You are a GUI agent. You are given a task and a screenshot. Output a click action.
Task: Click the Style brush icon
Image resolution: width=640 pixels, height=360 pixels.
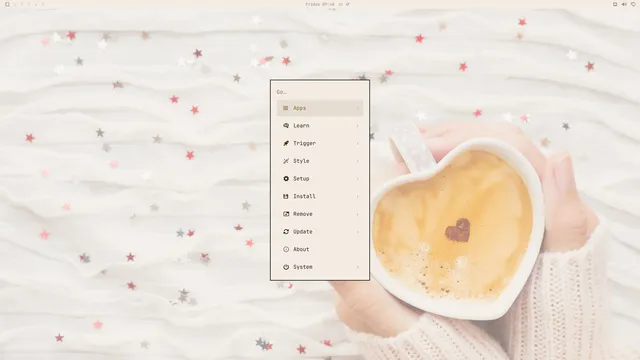click(x=286, y=161)
